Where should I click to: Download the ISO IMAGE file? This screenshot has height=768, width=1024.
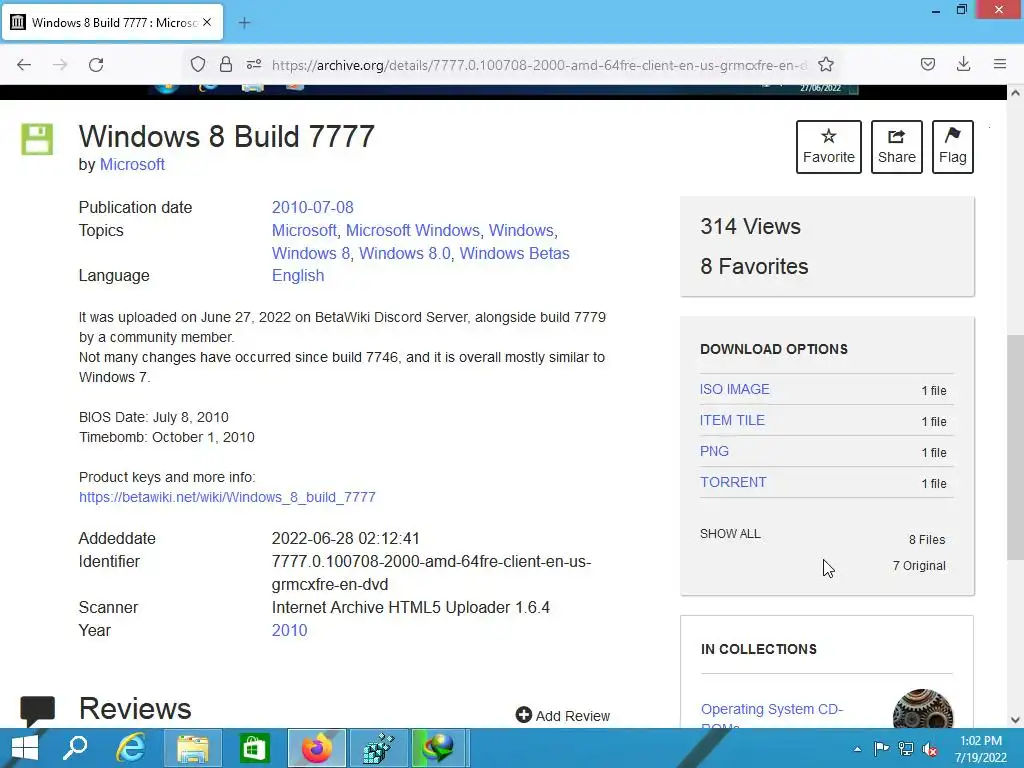(x=735, y=389)
